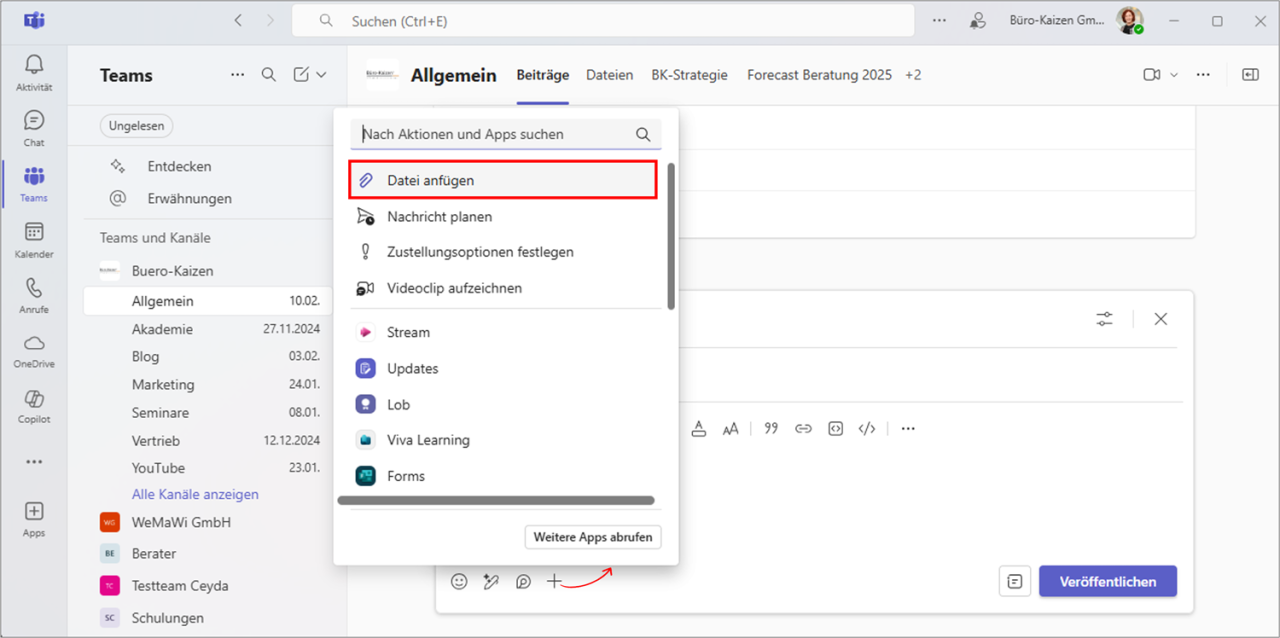Launch Copilot from the left rail

tap(33, 405)
